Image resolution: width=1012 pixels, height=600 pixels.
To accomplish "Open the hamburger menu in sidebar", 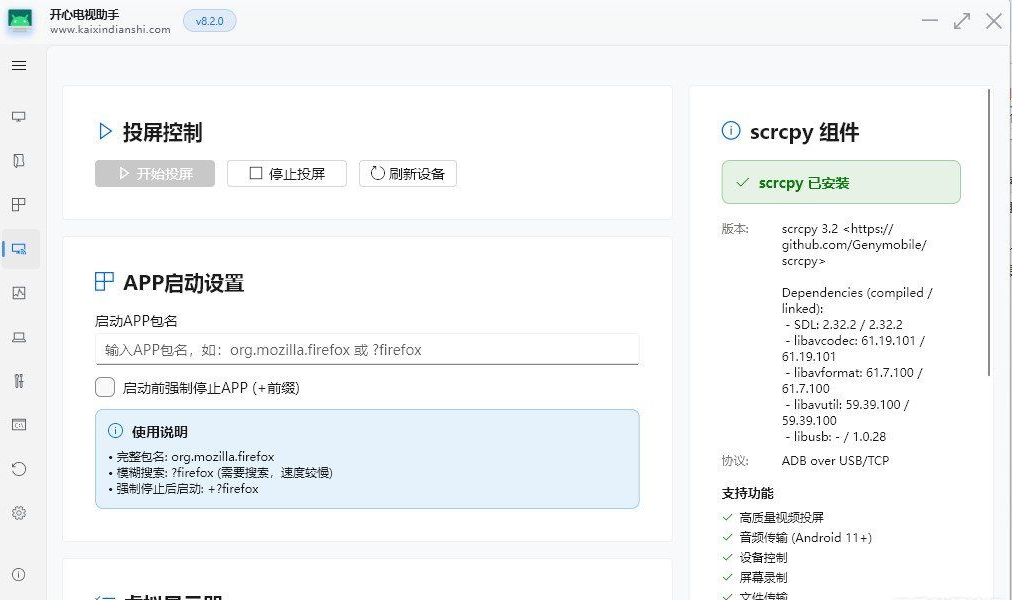I will pos(19,66).
